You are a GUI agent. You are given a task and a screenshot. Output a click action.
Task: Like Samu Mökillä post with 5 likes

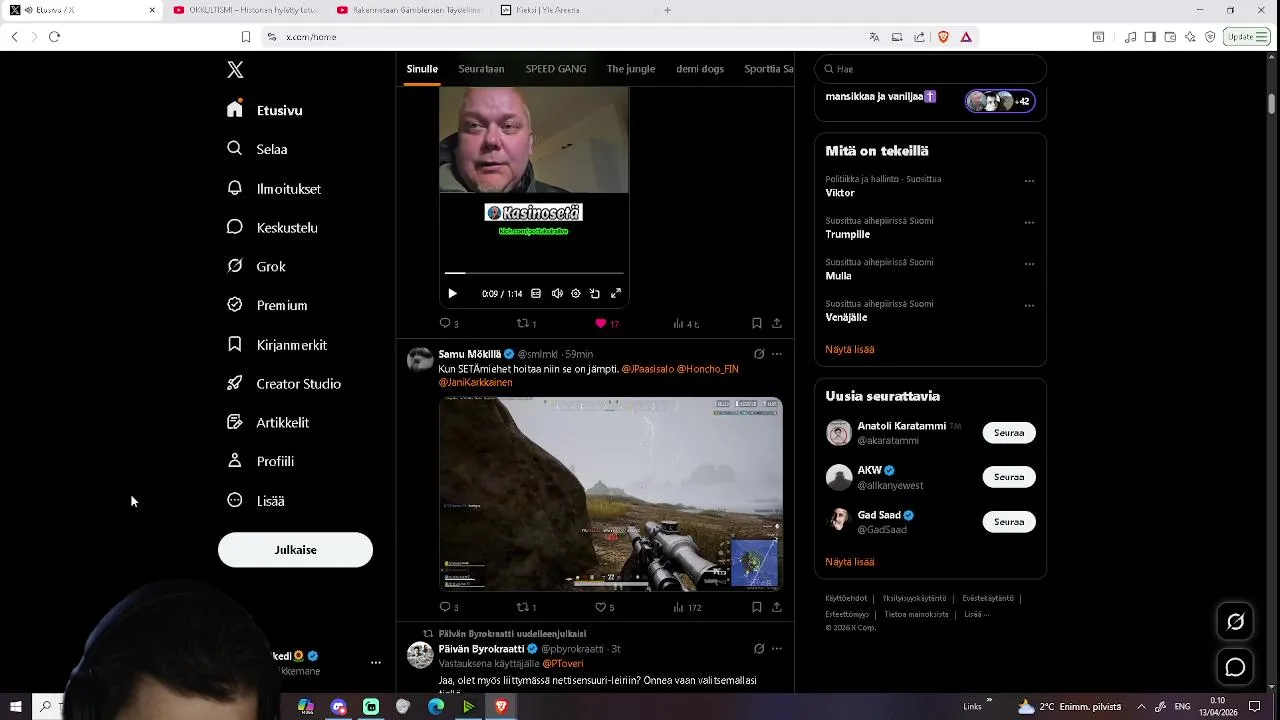point(604,607)
